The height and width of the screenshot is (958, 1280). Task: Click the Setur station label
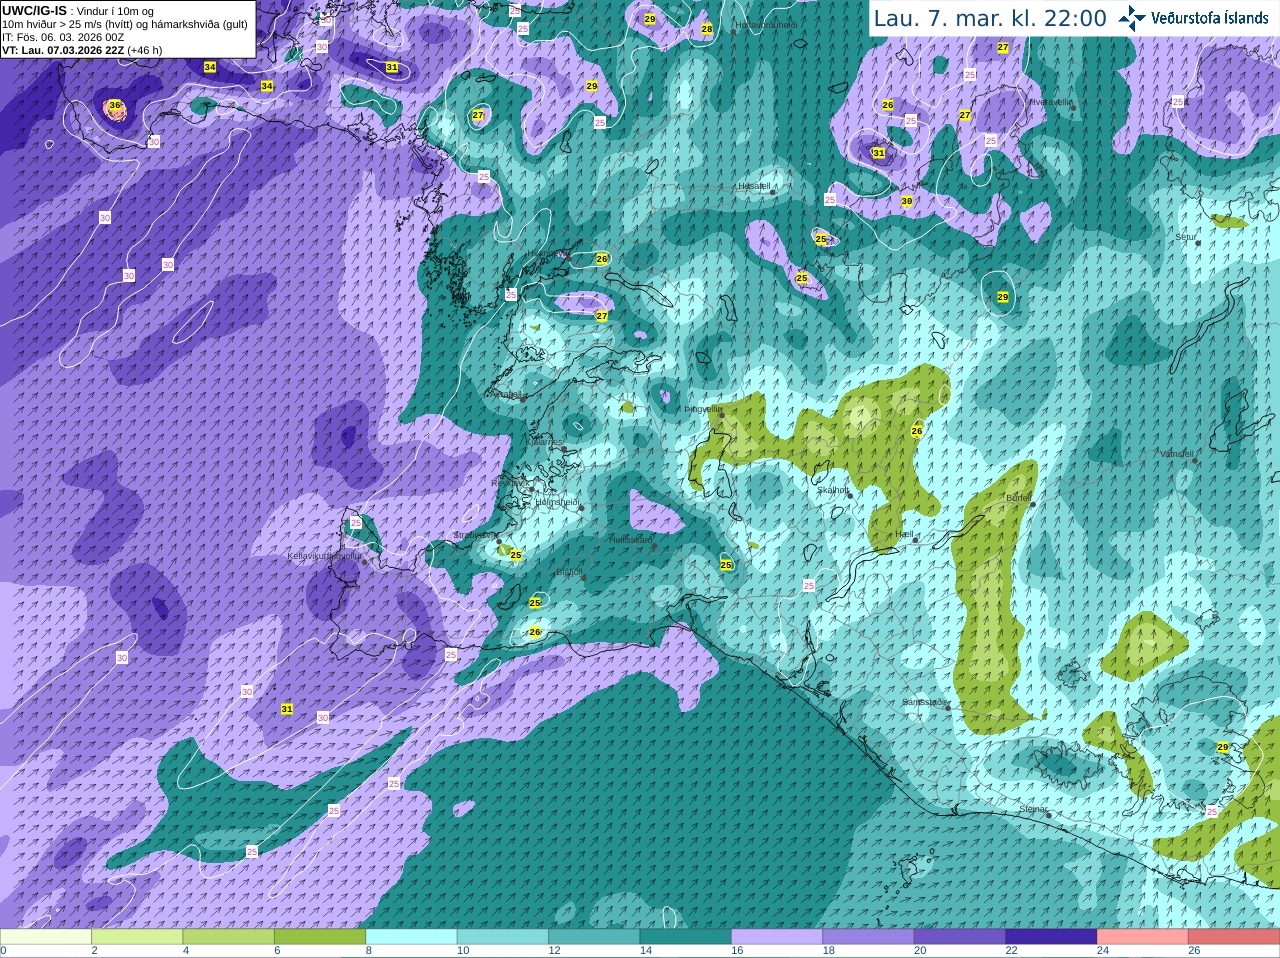[x=1186, y=237]
